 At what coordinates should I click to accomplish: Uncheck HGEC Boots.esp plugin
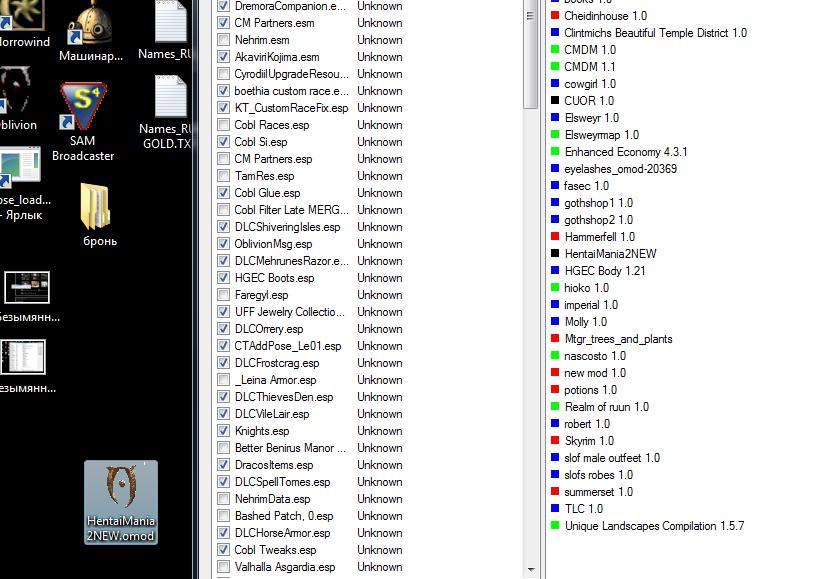point(224,278)
